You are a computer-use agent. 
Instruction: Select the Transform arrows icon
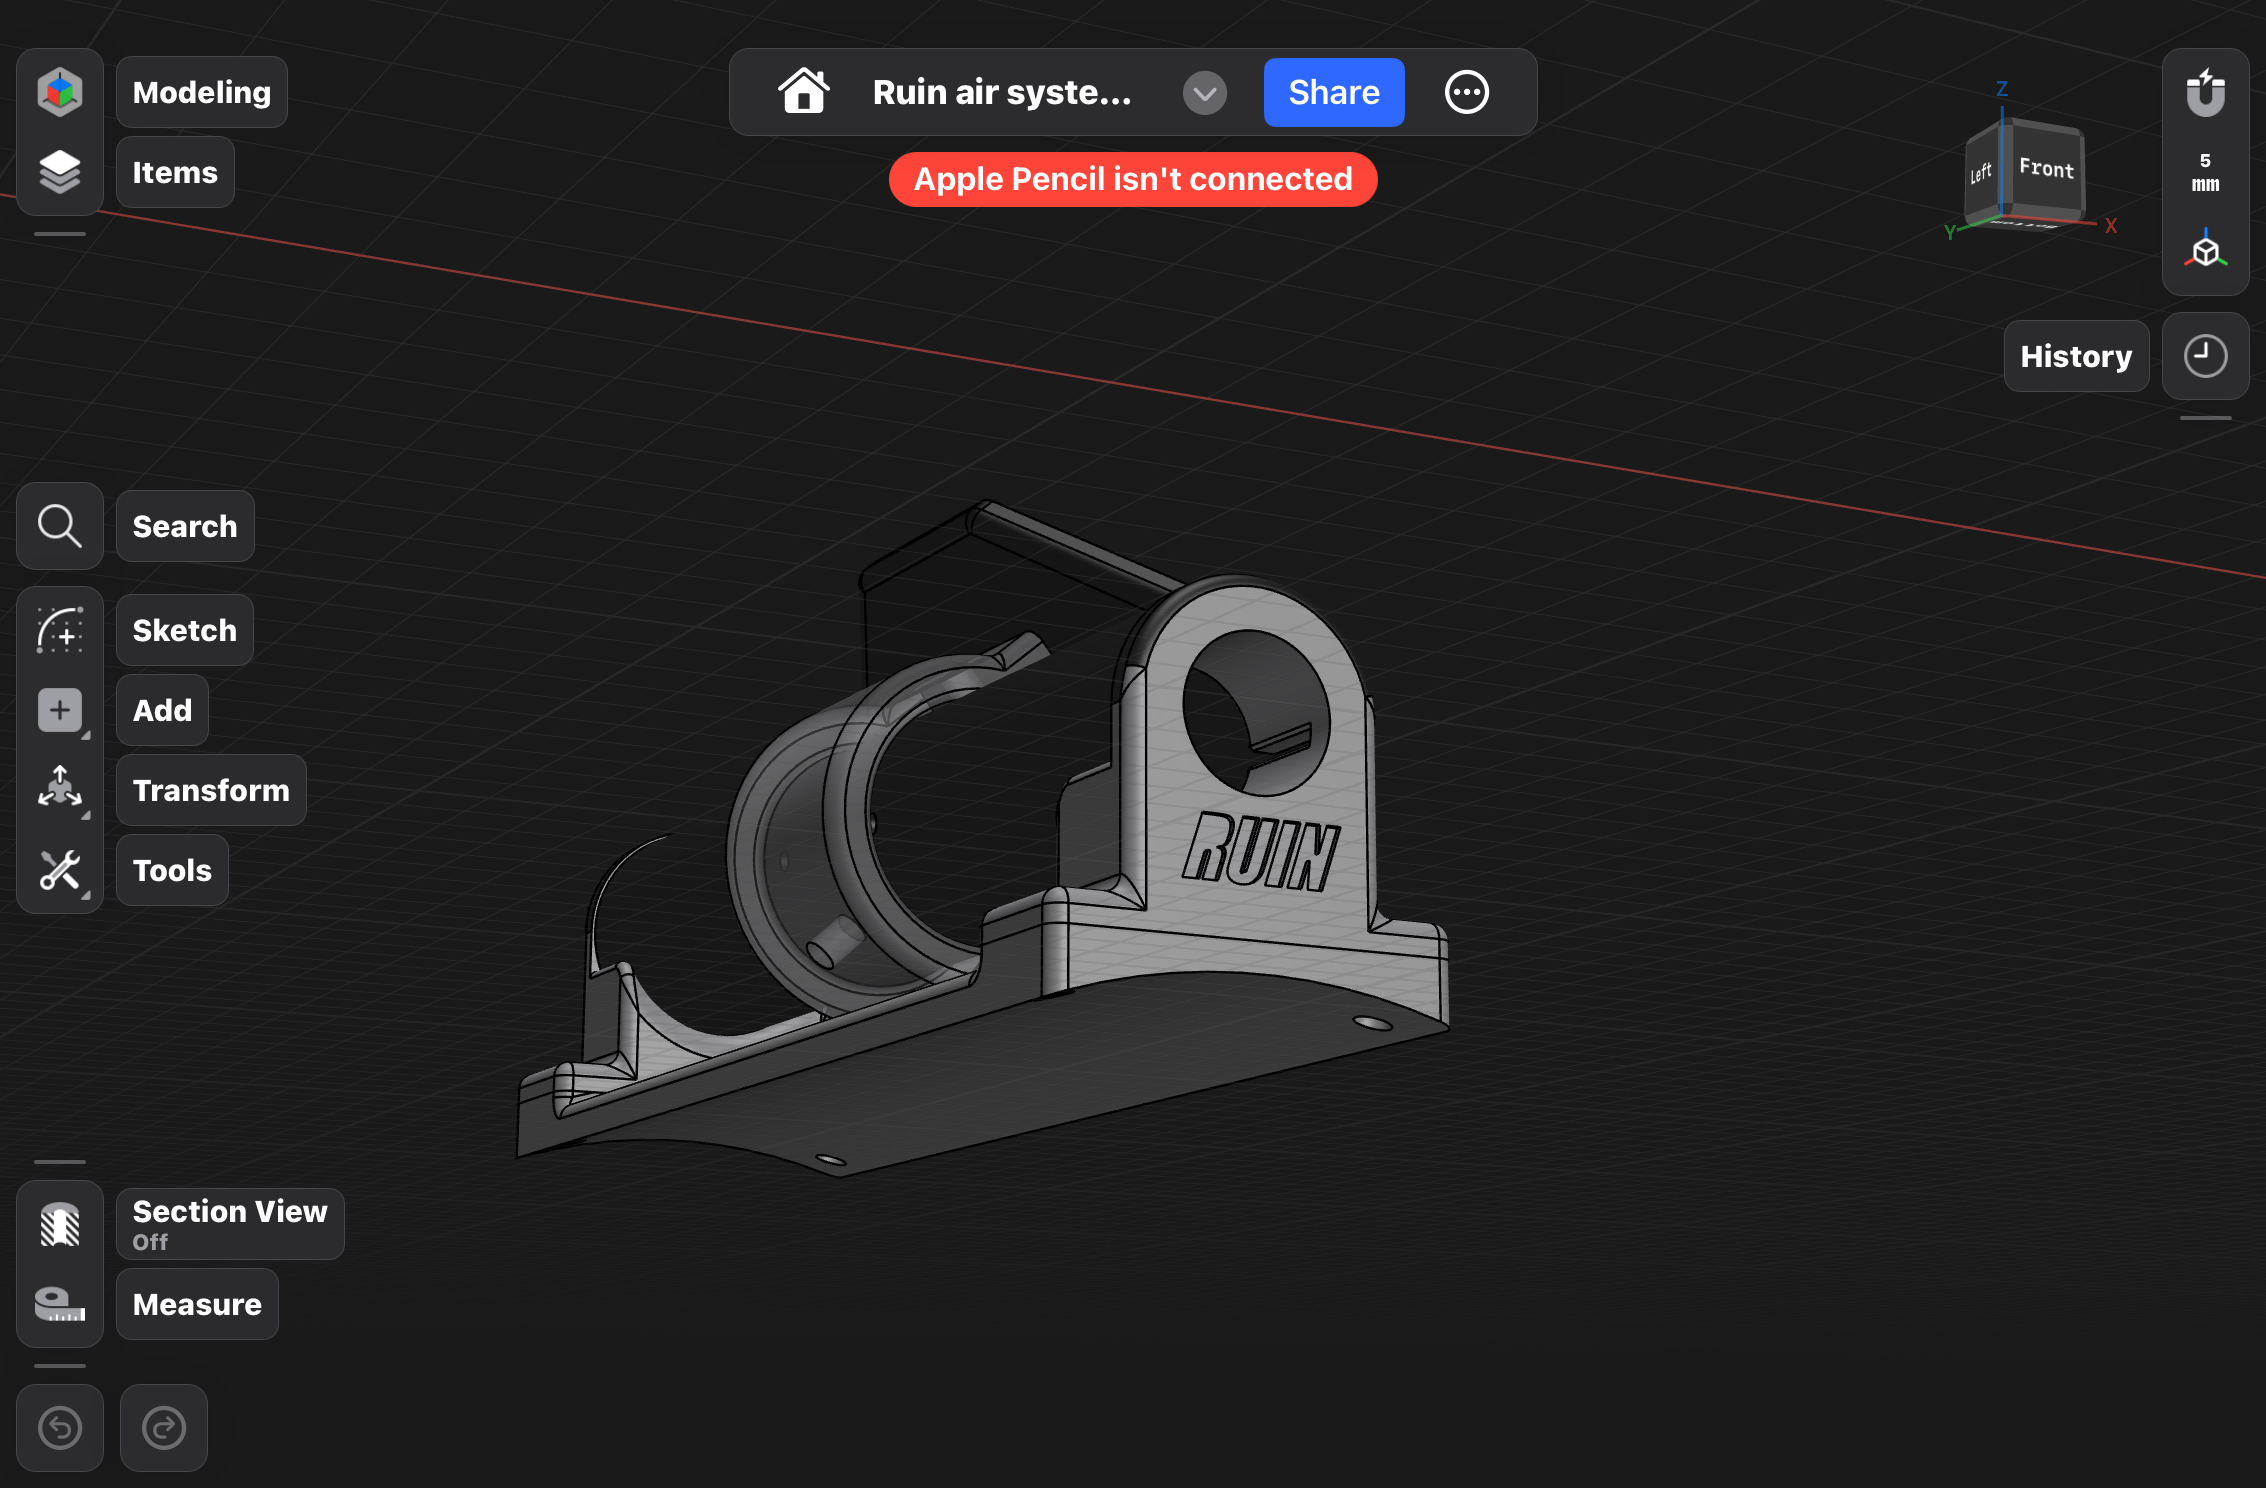(60, 790)
